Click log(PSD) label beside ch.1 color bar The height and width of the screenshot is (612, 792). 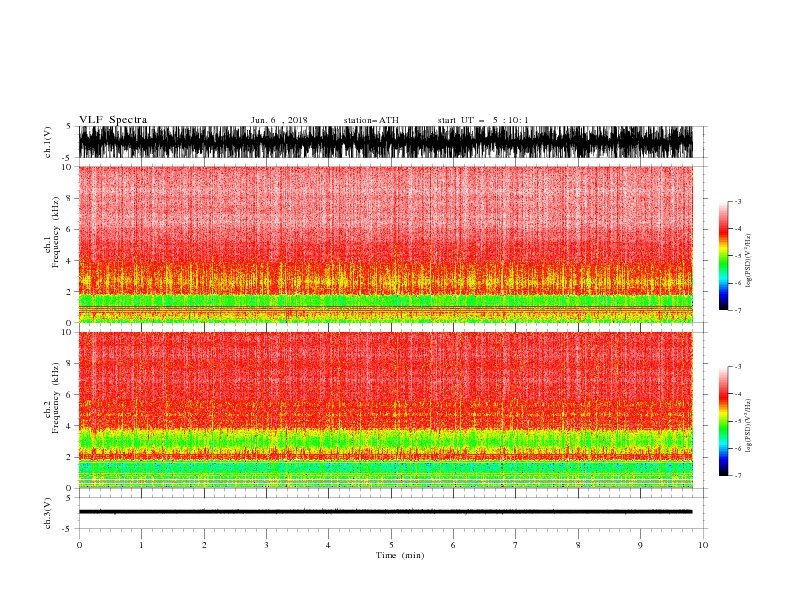(749, 261)
